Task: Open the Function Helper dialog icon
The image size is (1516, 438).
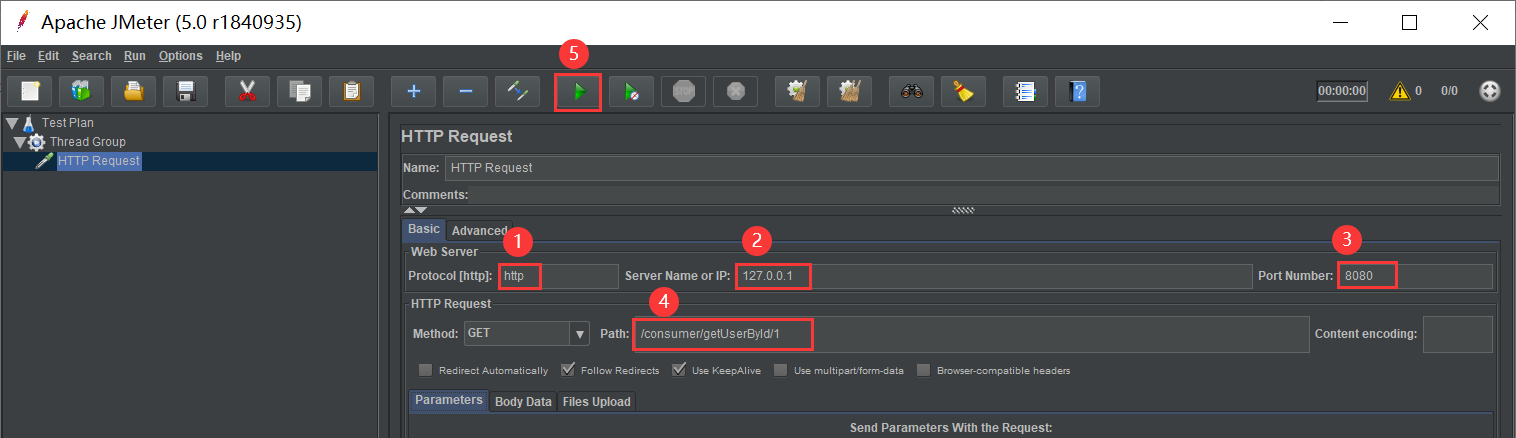Action: coord(1025,91)
